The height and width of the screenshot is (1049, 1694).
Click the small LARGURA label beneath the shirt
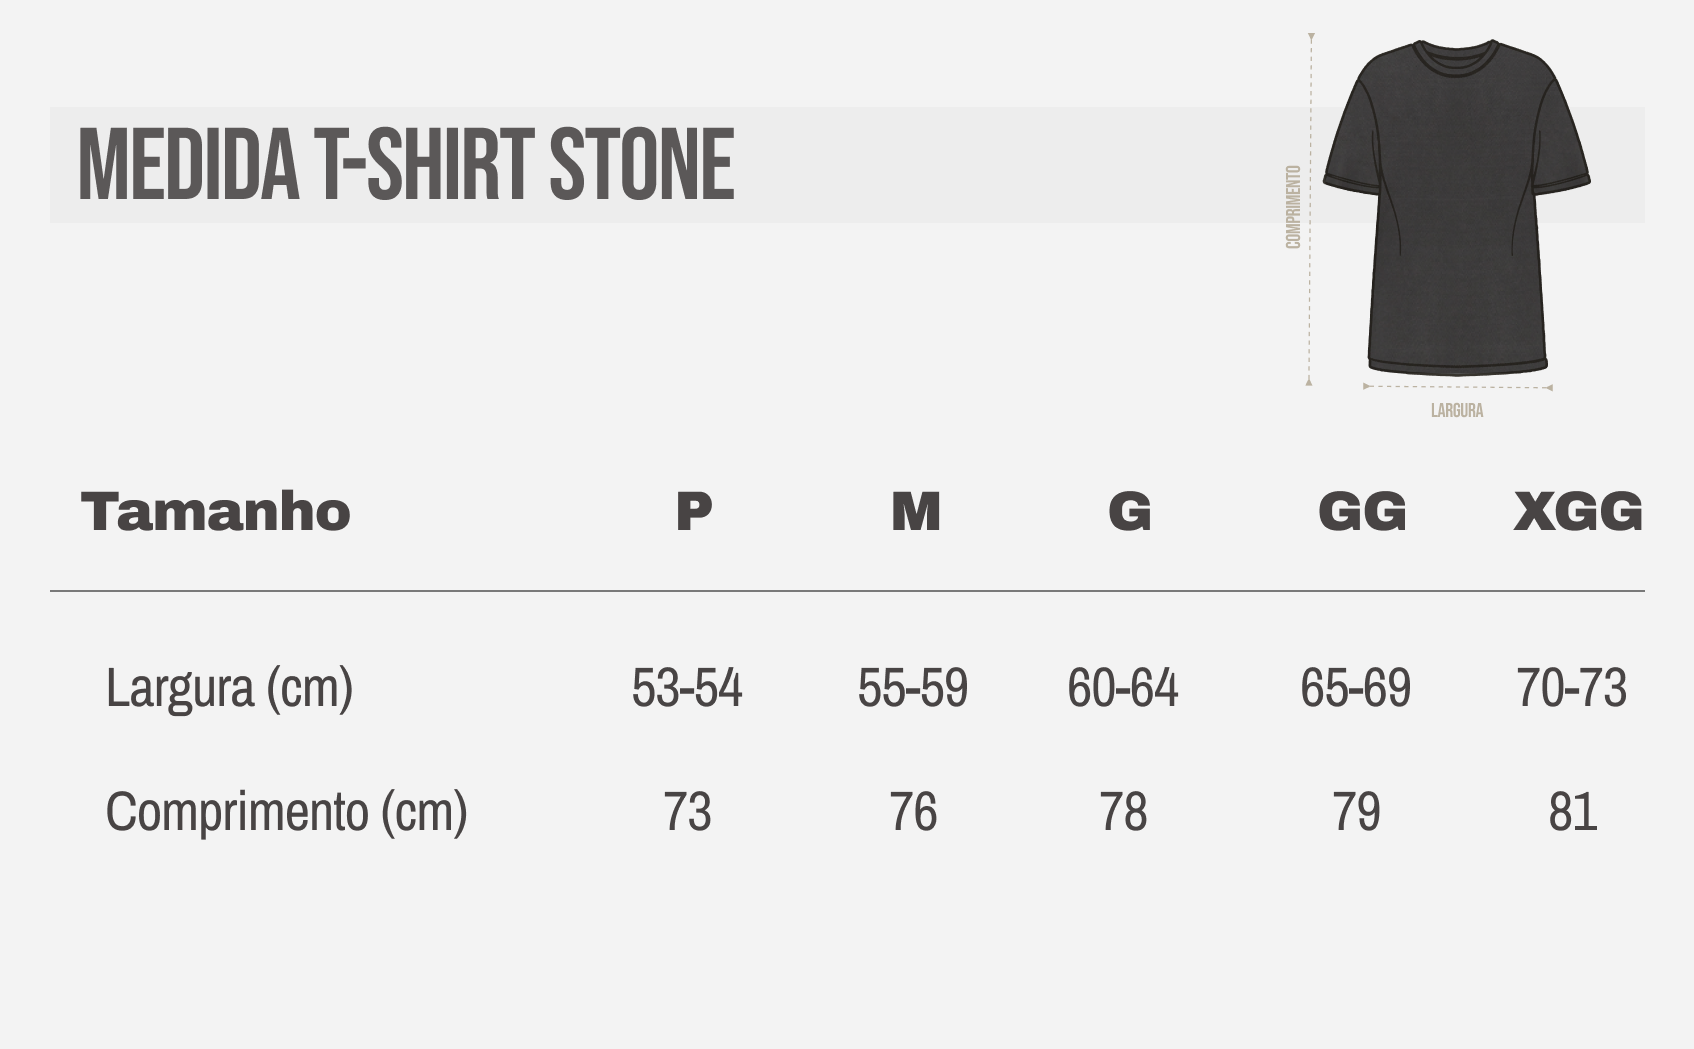tap(1456, 411)
